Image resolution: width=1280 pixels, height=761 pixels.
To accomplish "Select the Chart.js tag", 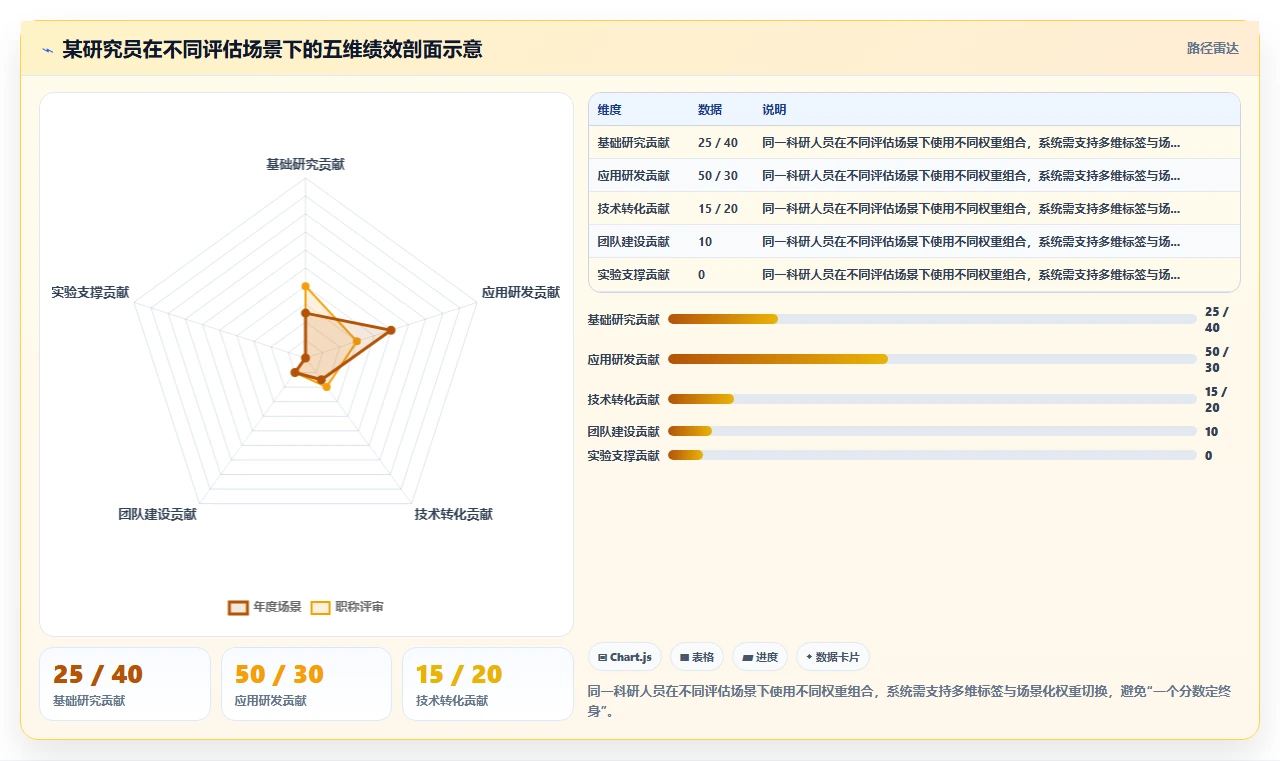I will [625, 657].
